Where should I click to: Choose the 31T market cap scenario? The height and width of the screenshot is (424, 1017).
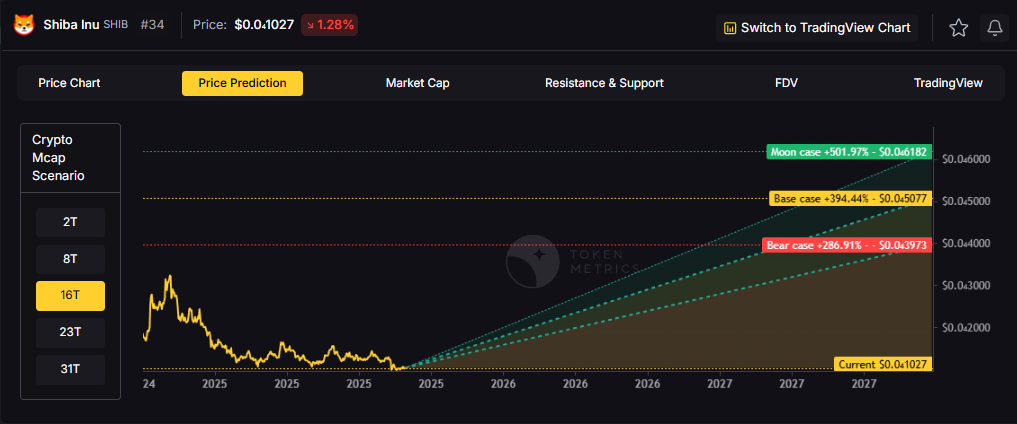pos(71,370)
